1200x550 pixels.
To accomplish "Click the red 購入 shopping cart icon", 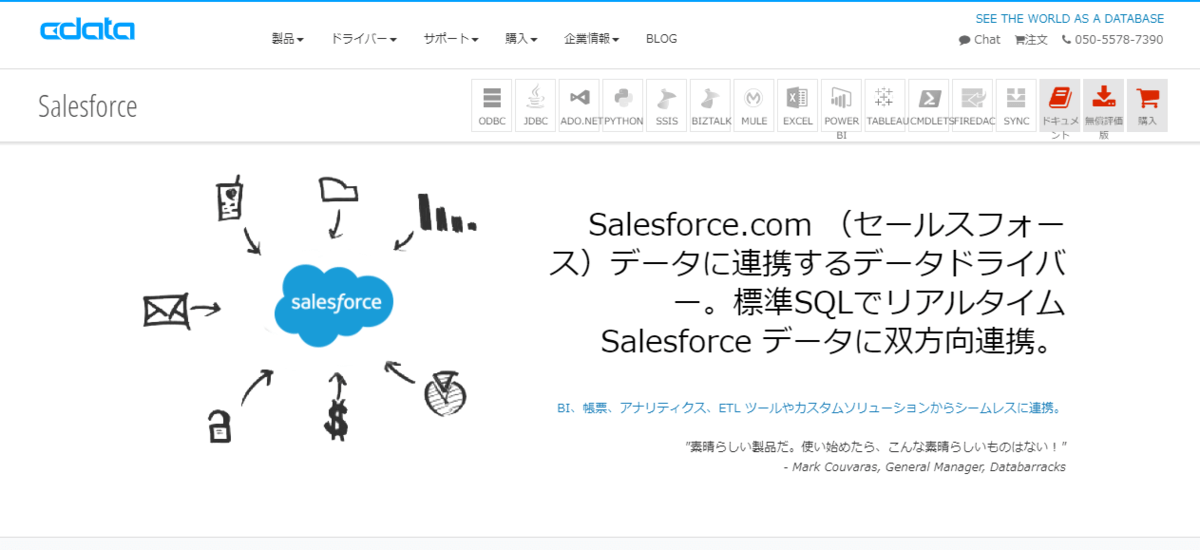I will coord(1147,105).
